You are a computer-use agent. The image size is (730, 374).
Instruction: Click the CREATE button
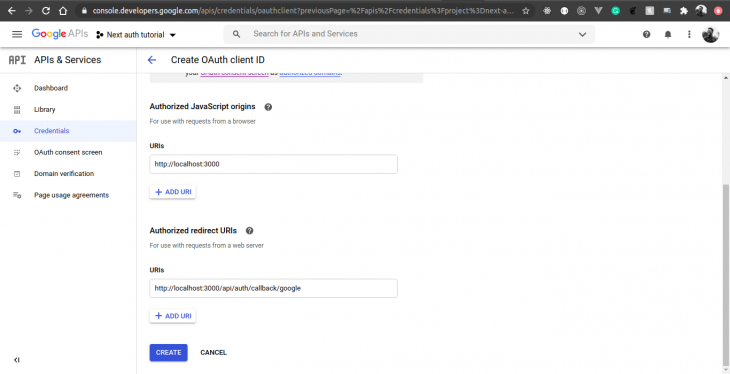coord(169,353)
